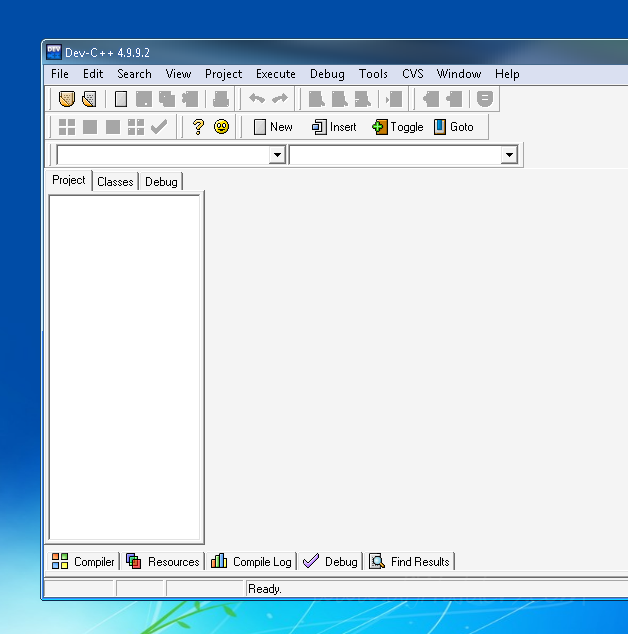Switch to the Classes tab

pos(115,182)
